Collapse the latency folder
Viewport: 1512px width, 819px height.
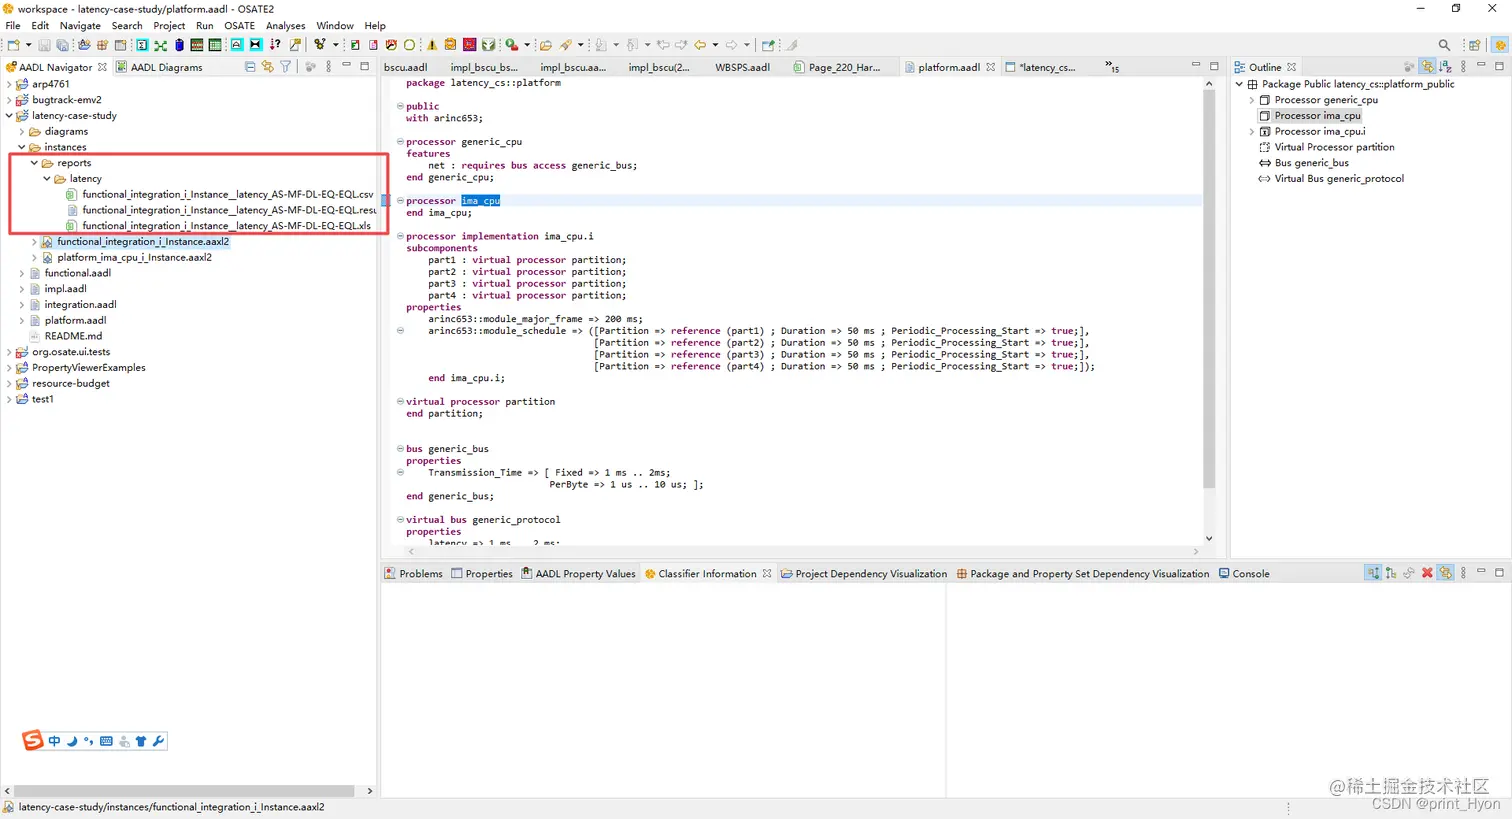click(47, 178)
